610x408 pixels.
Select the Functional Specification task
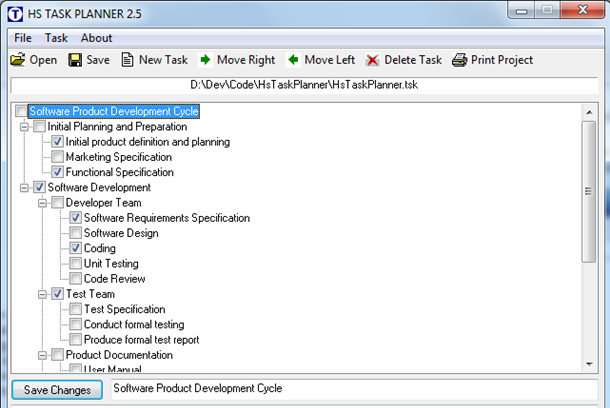119,172
